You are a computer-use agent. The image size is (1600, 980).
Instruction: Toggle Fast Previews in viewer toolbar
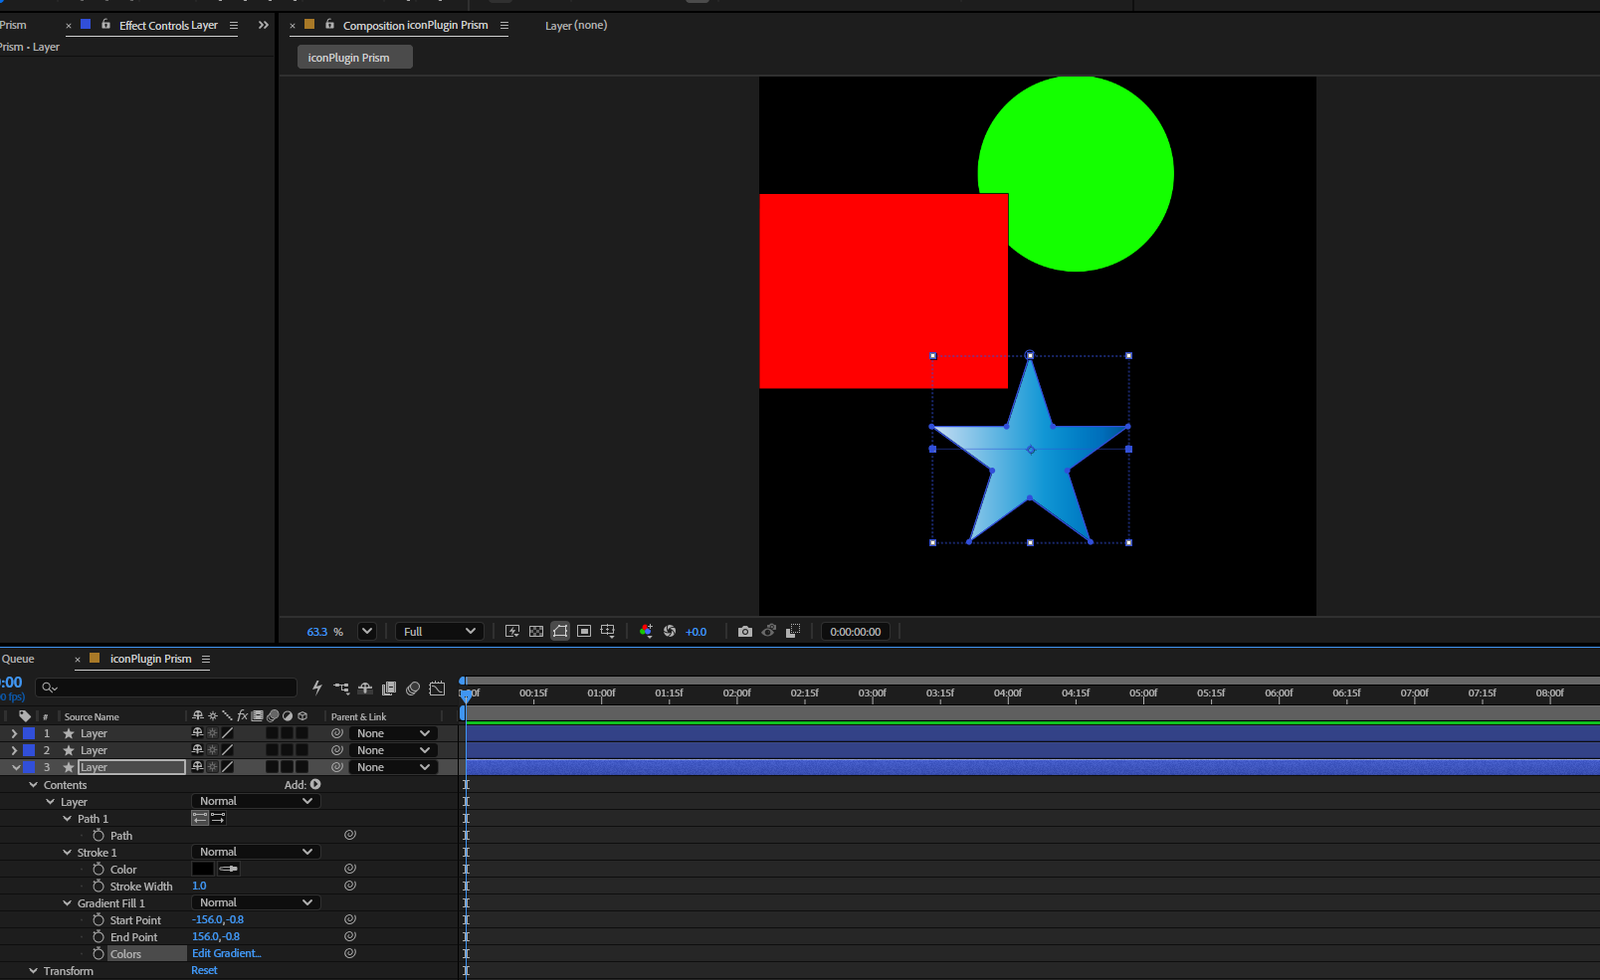512,631
